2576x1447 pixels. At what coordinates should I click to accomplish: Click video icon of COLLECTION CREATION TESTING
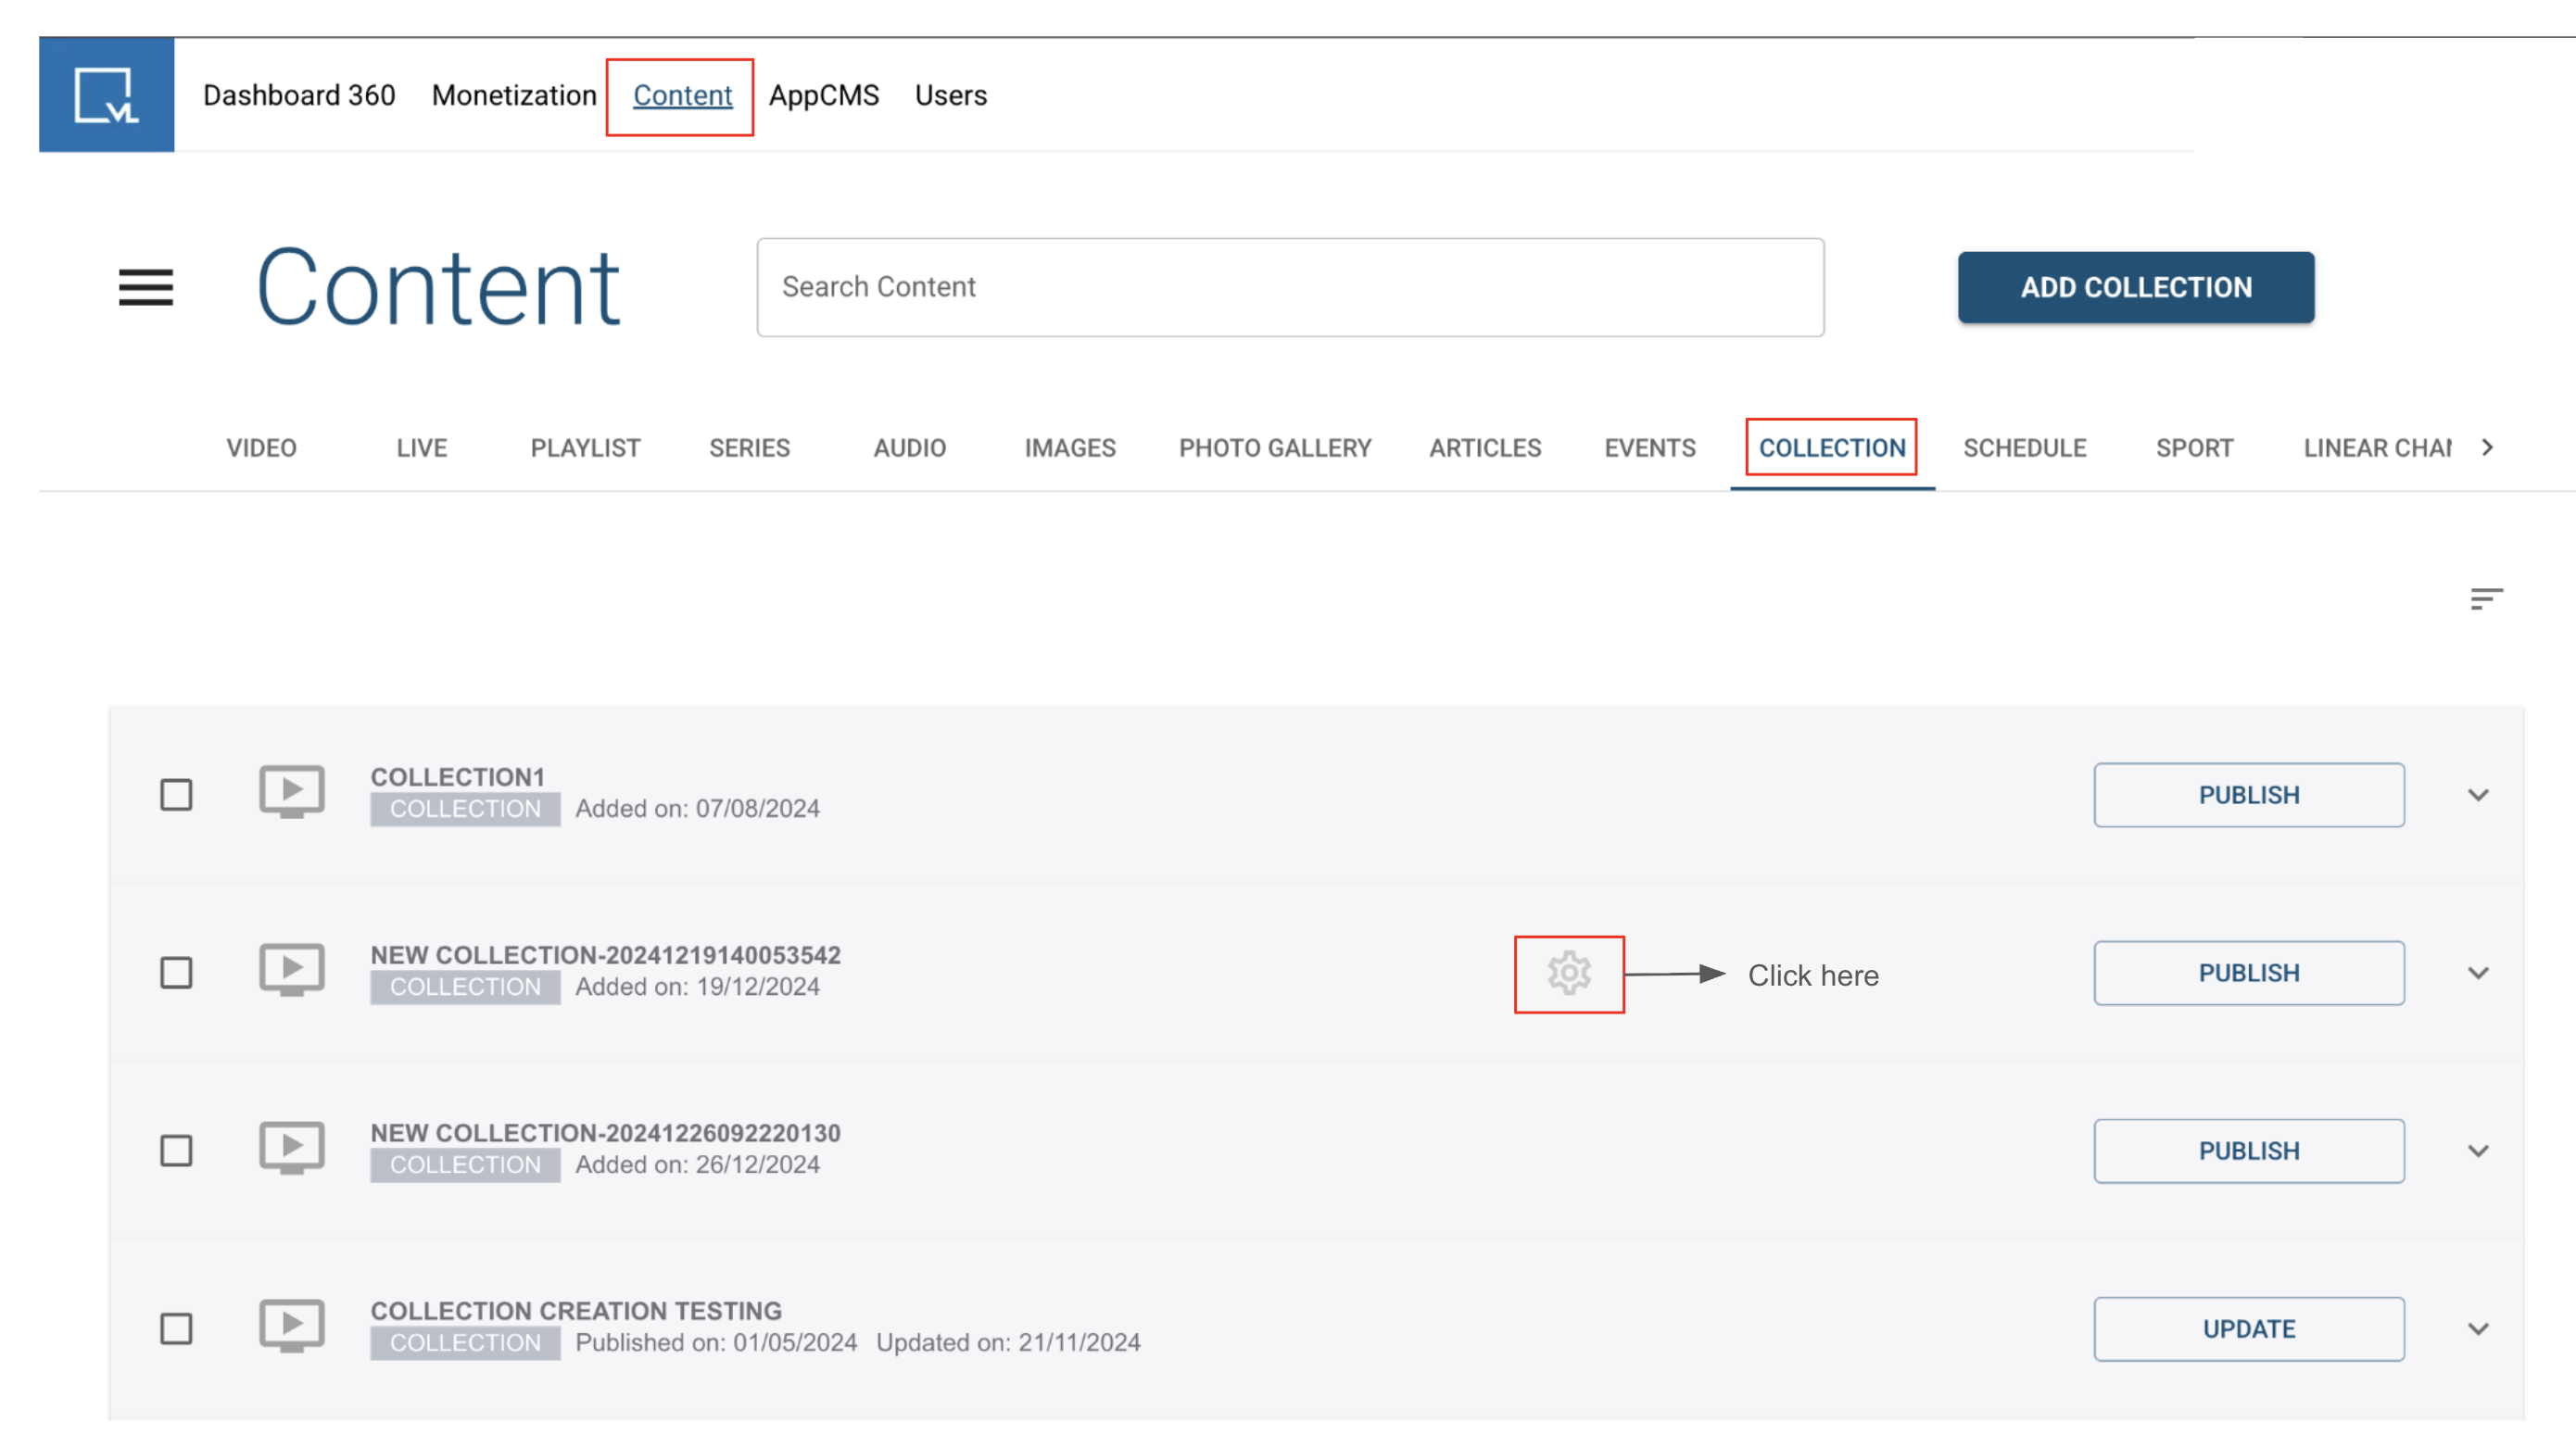click(x=292, y=1326)
